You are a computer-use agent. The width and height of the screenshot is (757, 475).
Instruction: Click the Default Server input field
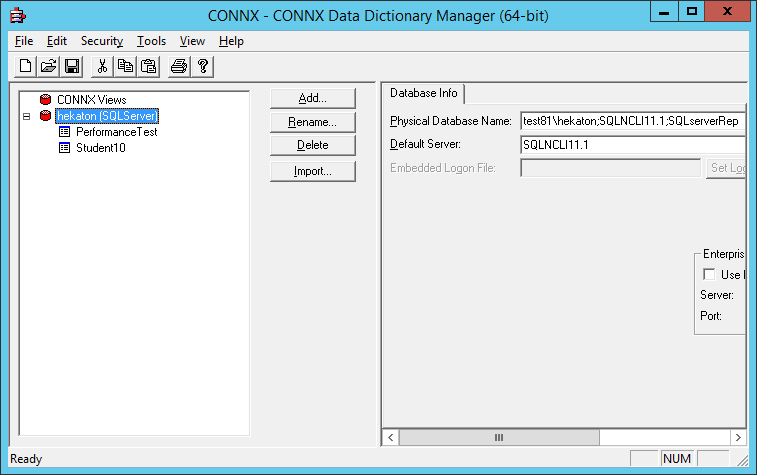[x=633, y=145]
